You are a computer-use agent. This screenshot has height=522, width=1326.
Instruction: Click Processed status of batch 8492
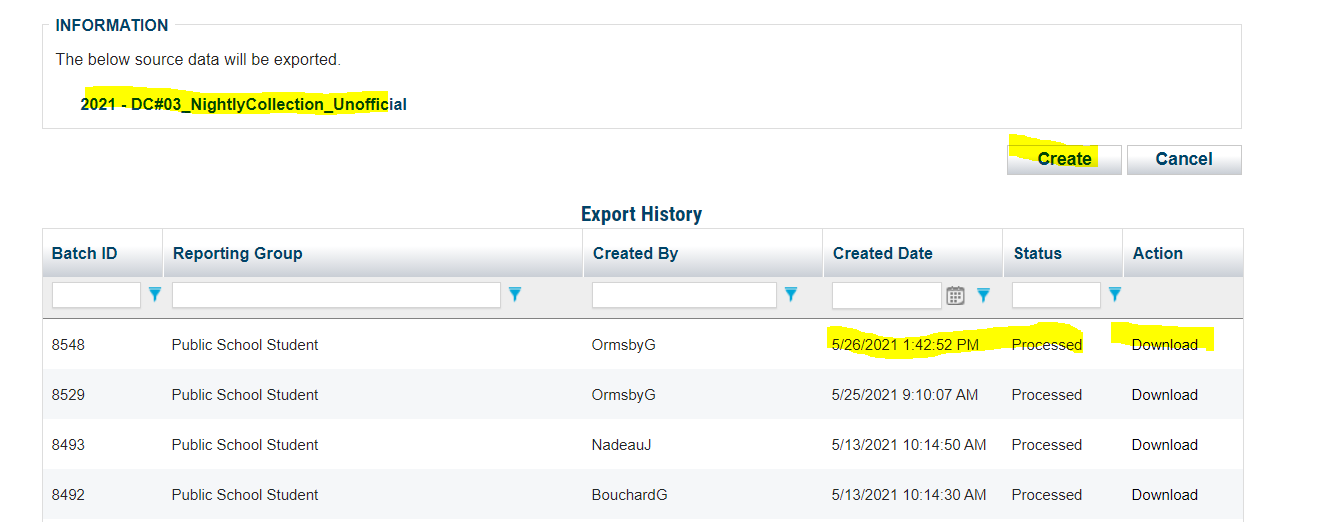[1047, 495]
